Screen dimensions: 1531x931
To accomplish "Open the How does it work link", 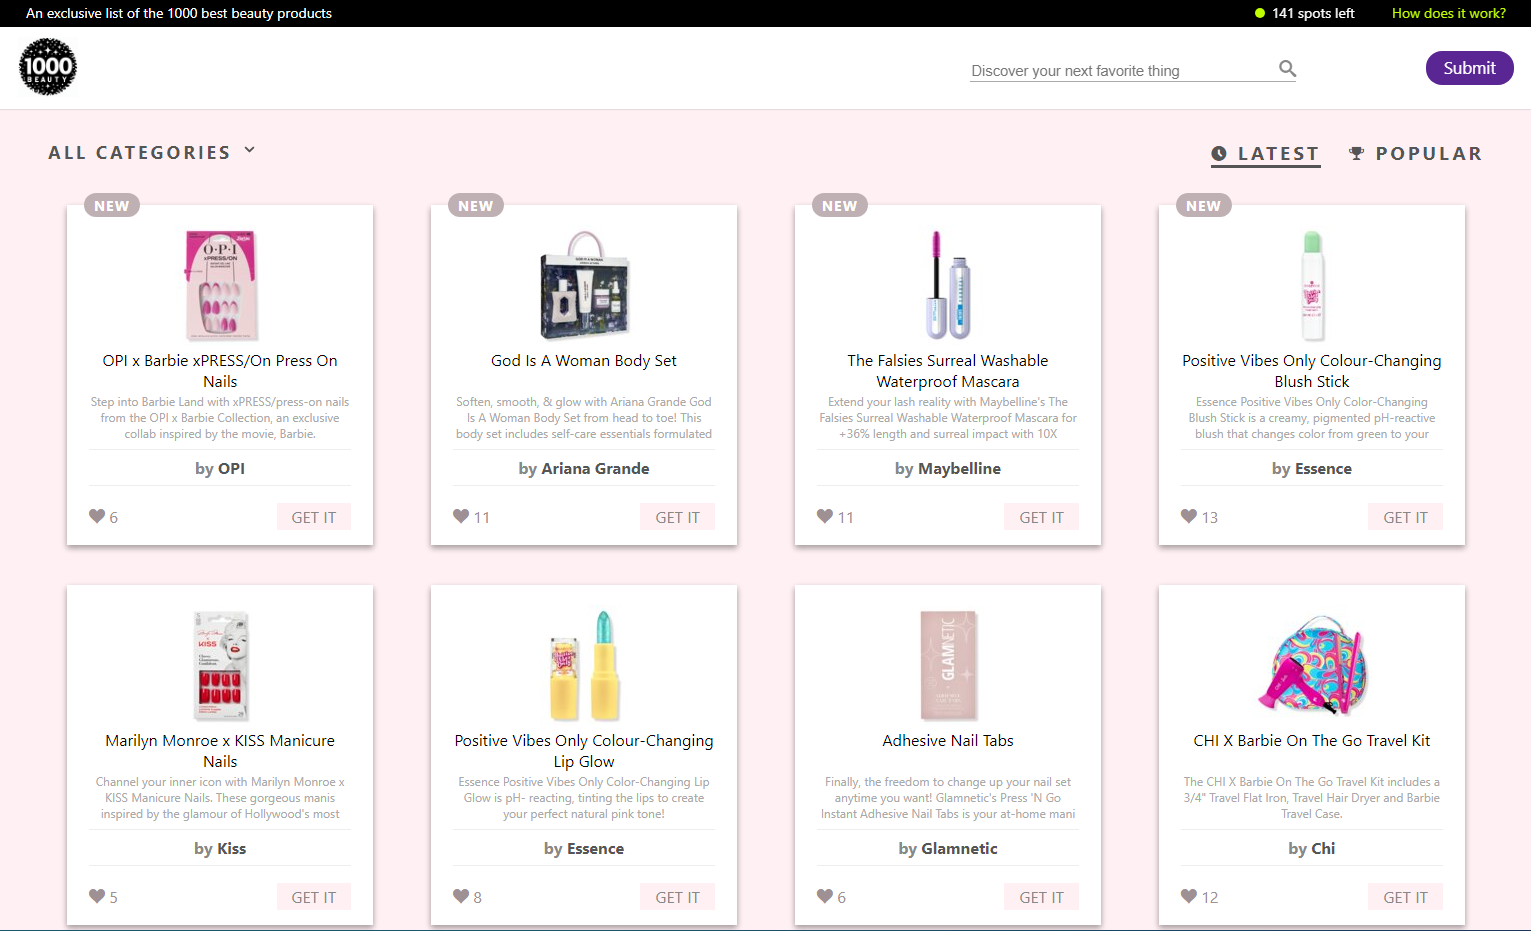I will [1449, 13].
